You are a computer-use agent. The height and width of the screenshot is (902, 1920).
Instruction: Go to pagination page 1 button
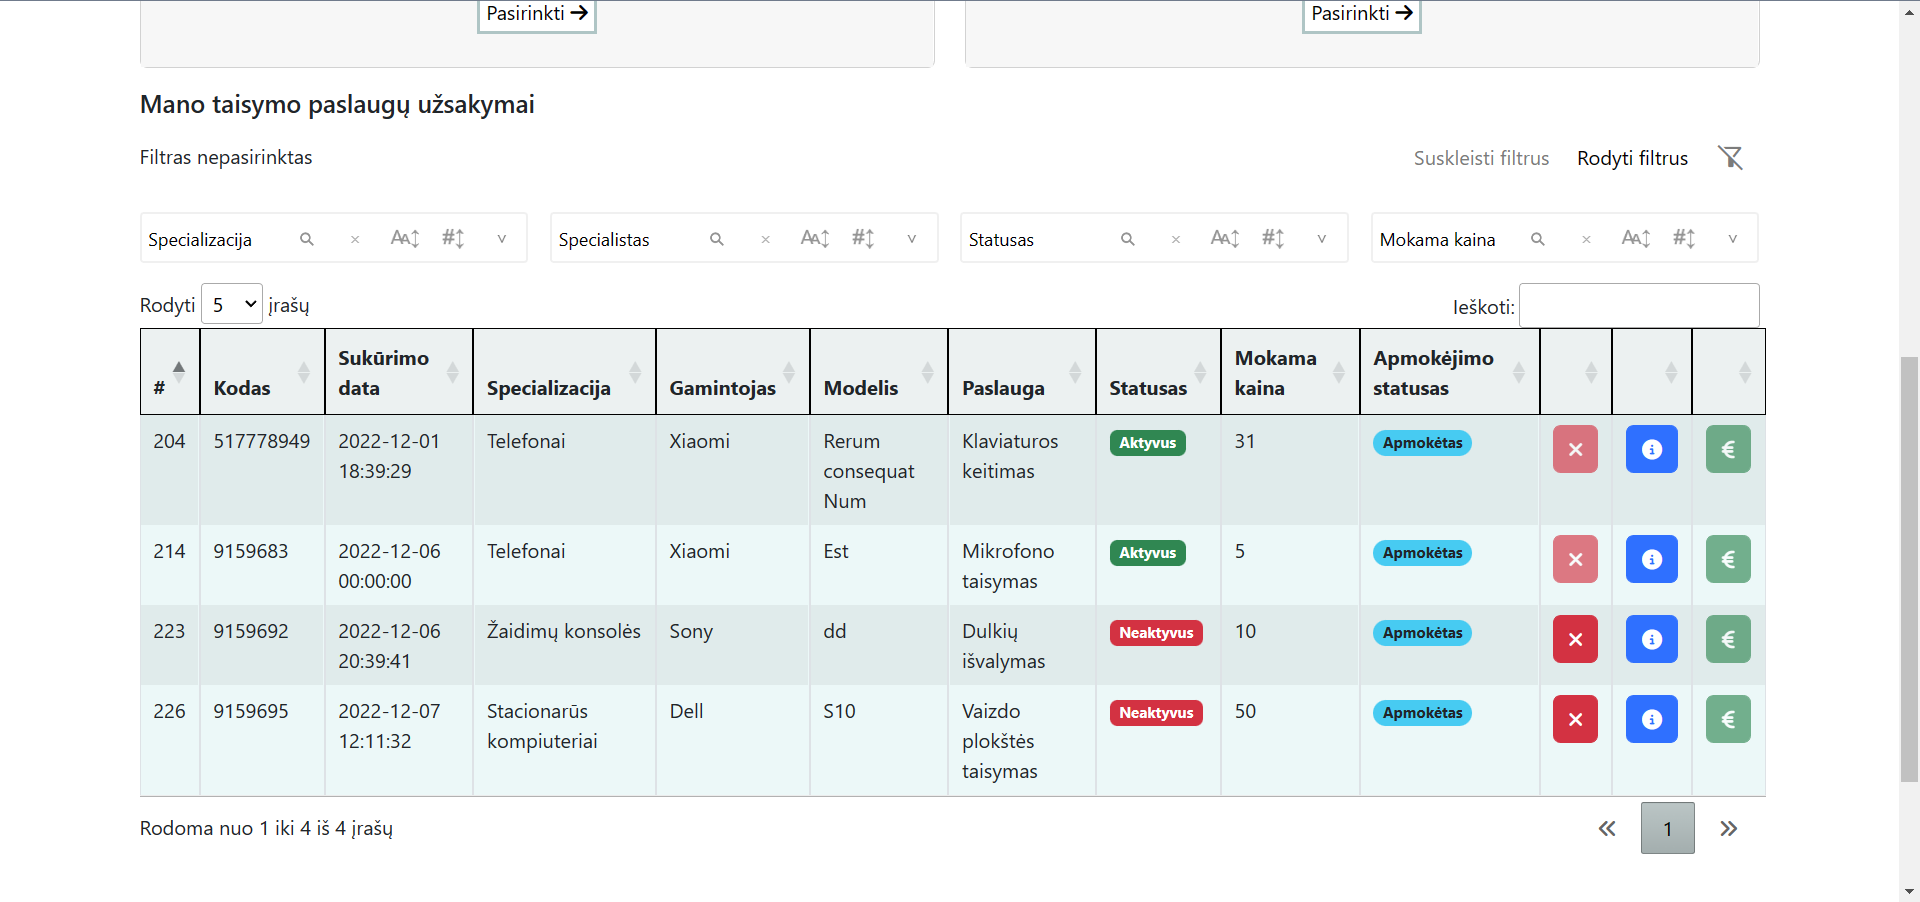point(1667,828)
